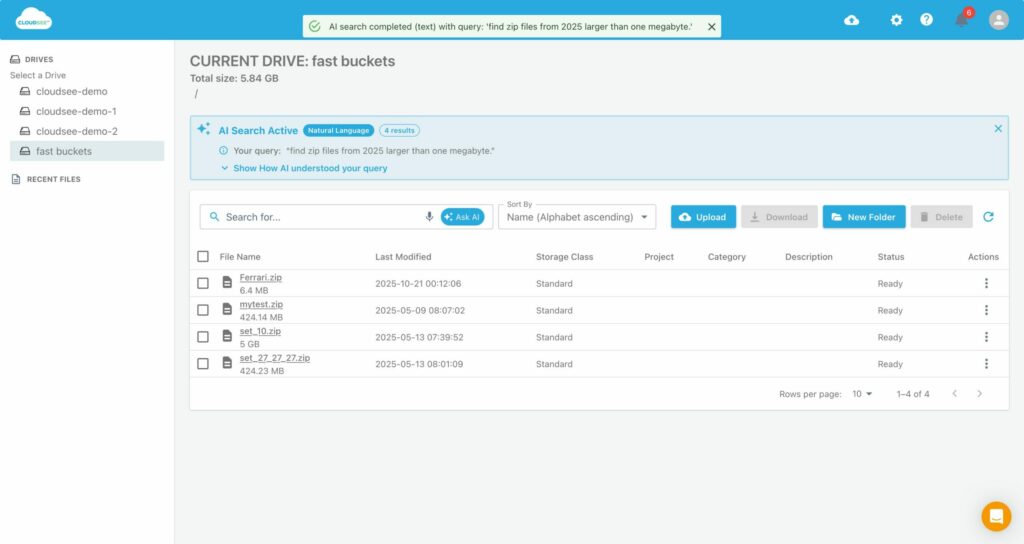Viewport: 1024px width, 544px height.
Task: Click the Project column header
Action: tap(659, 257)
